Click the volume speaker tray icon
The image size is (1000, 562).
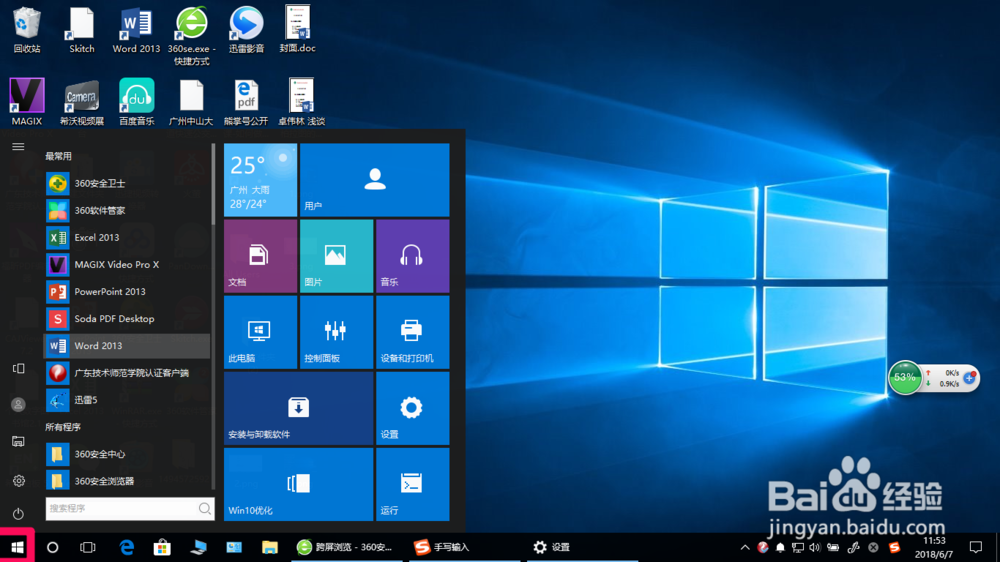[x=815, y=547]
